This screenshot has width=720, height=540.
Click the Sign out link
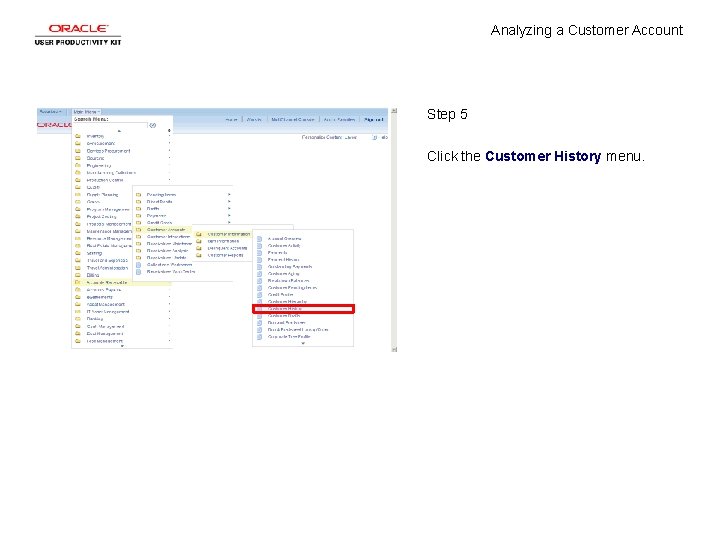point(373,119)
